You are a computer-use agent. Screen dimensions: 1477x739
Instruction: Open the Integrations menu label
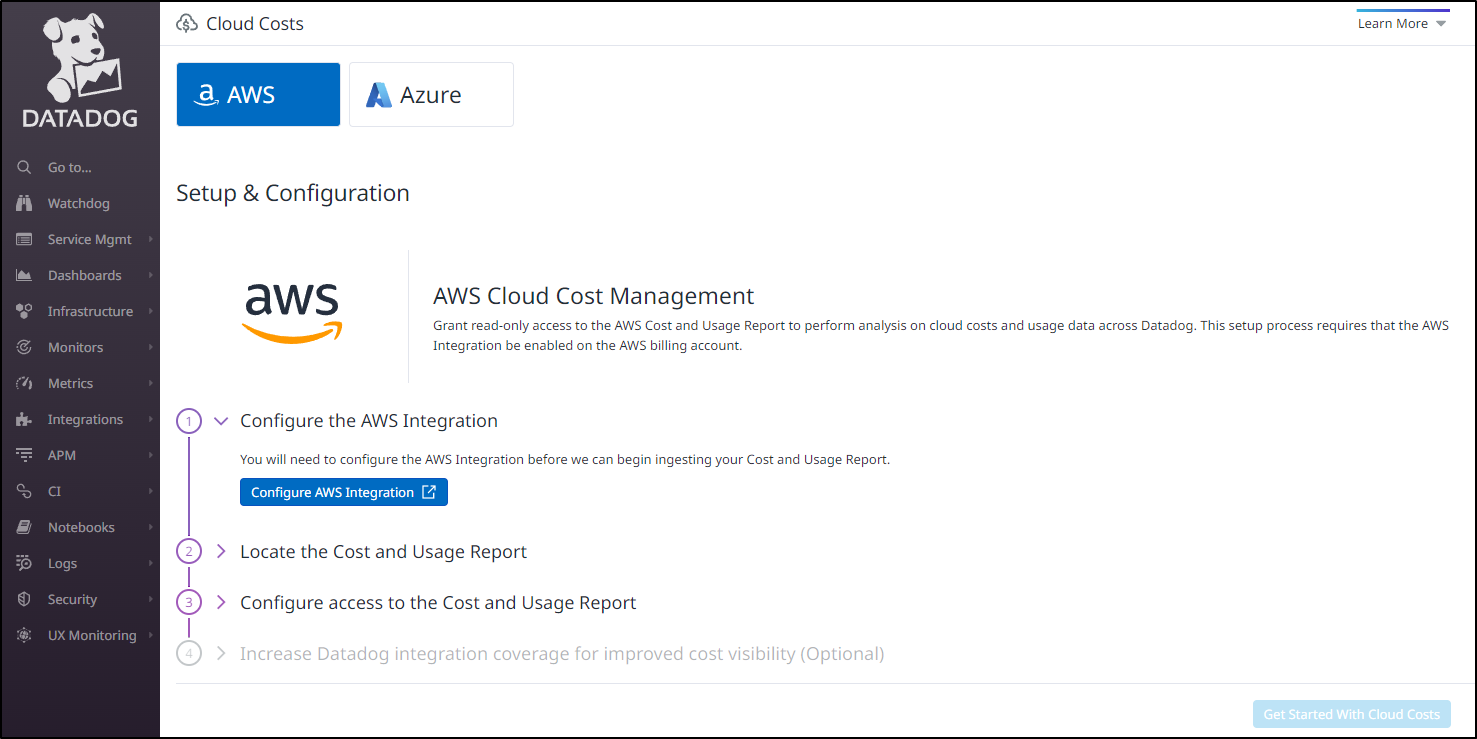(85, 419)
